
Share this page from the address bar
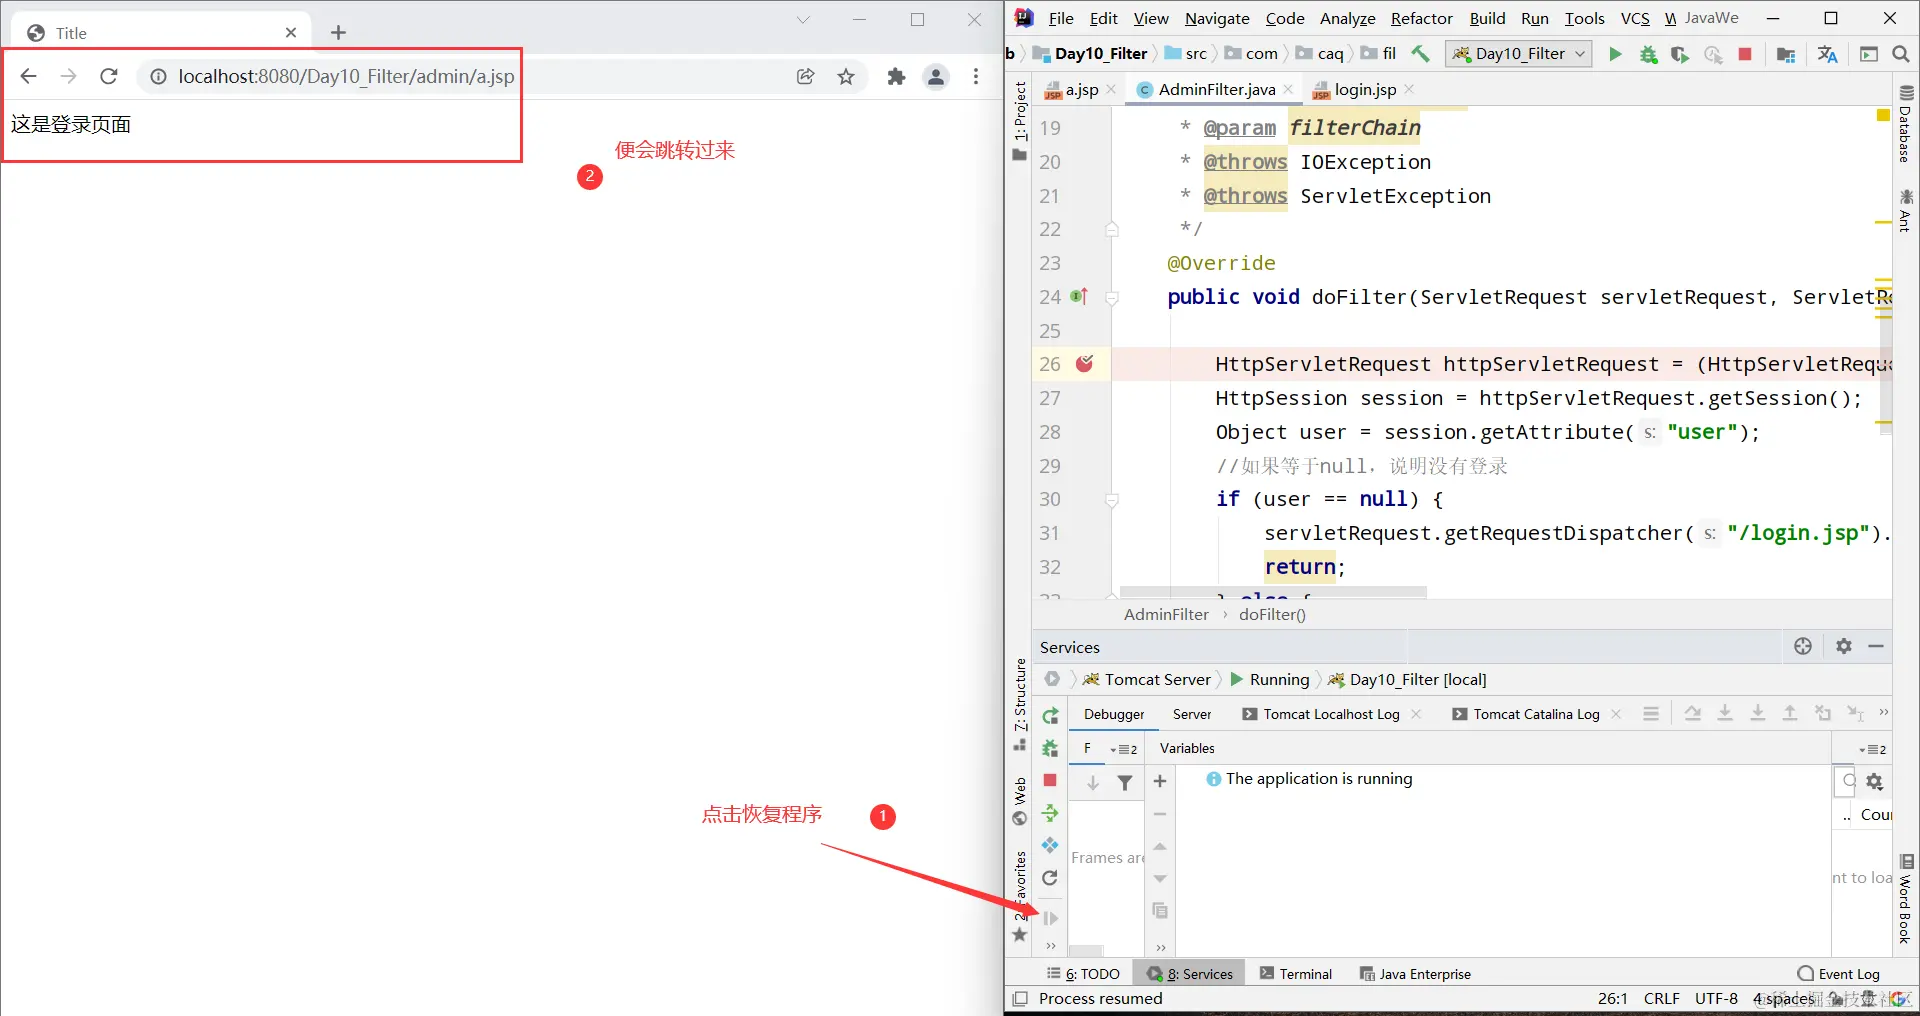pos(805,76)
